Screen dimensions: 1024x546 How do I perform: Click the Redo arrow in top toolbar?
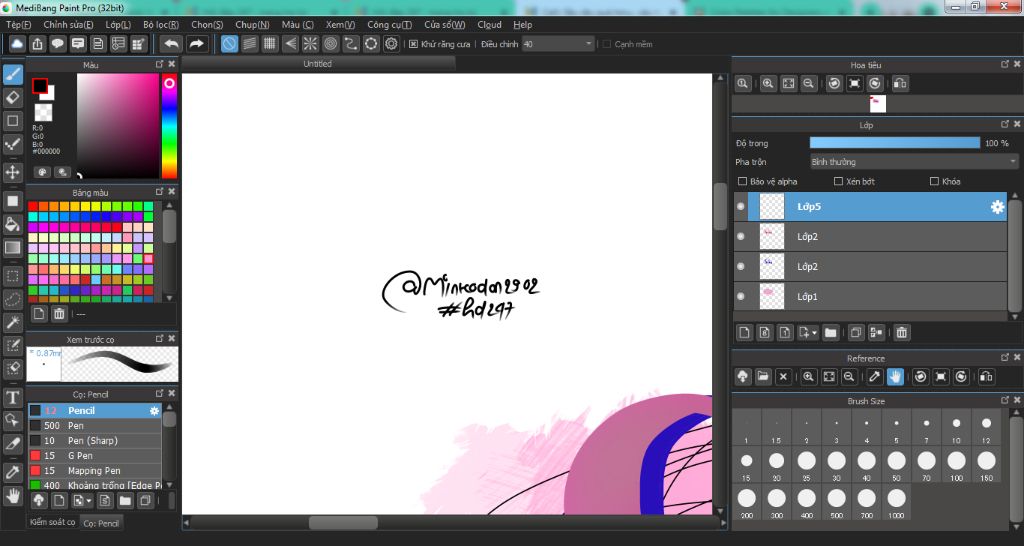point(196,44)
